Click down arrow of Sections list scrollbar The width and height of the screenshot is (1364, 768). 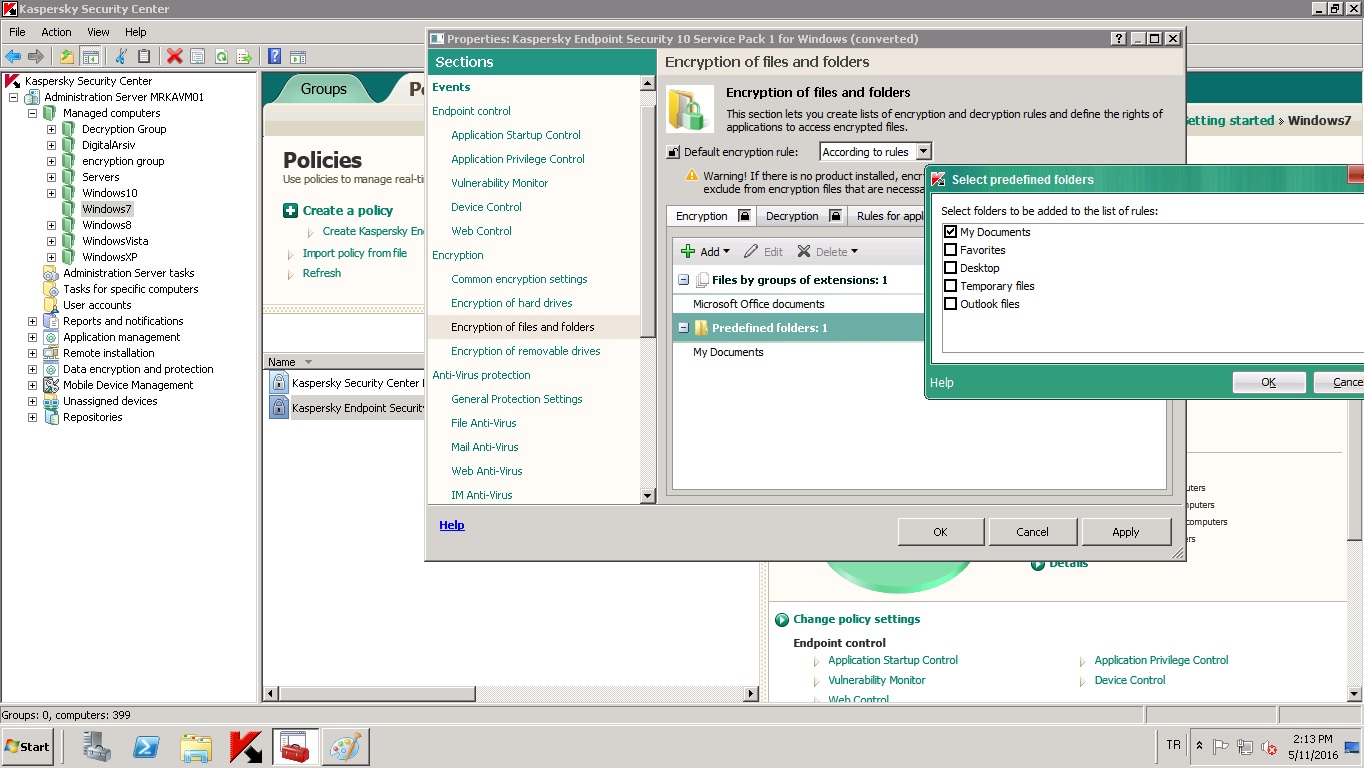[x=647, y=495]
